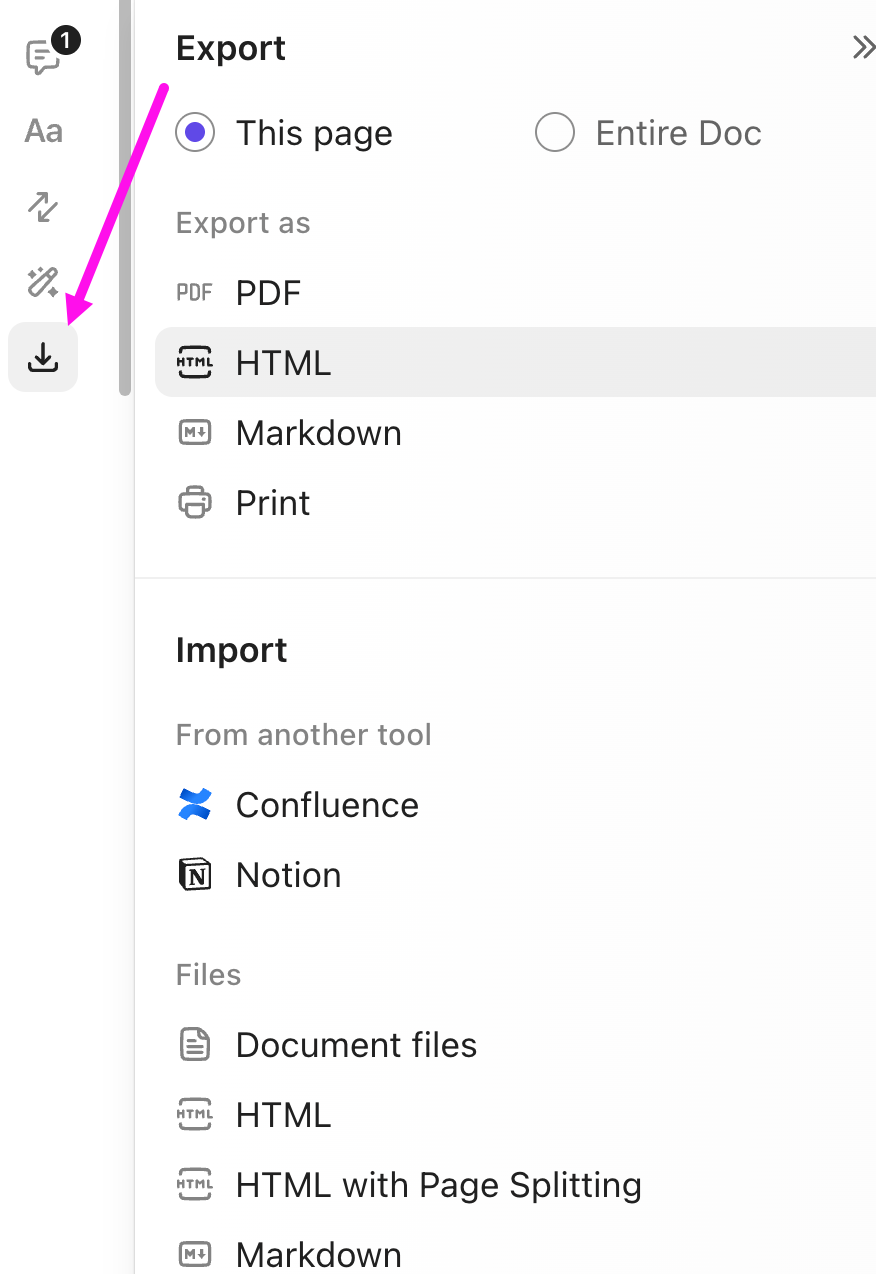The height and width of the screenshot is (1274, 876).
Task: Click the HTML with Page Splitting icon
Action: click(195, 1185)
